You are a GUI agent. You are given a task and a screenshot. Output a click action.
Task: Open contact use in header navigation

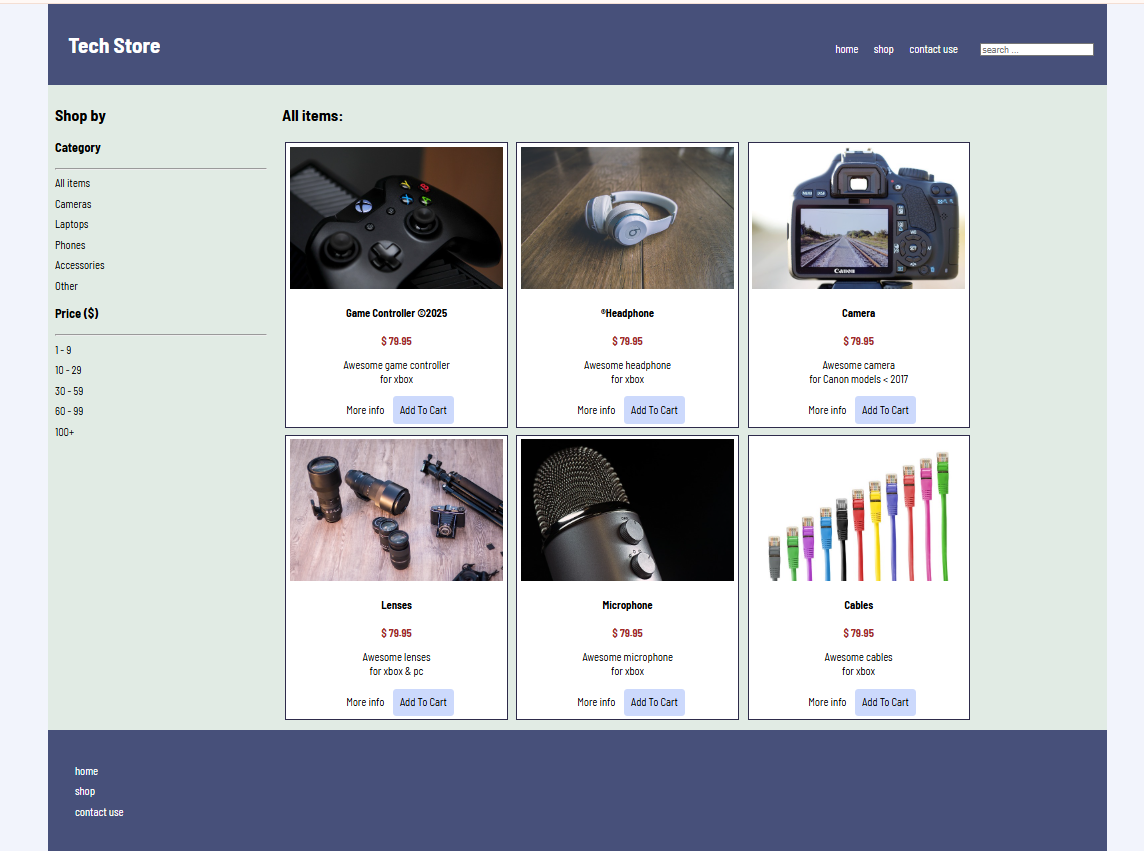click(x=933, y=50)
